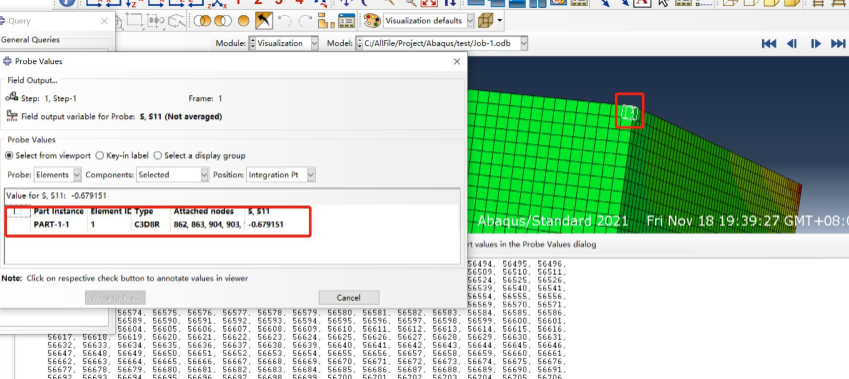Open the Components 'Selected' dropdown
This screenshot has height=379, width=849.
[172, 174]
